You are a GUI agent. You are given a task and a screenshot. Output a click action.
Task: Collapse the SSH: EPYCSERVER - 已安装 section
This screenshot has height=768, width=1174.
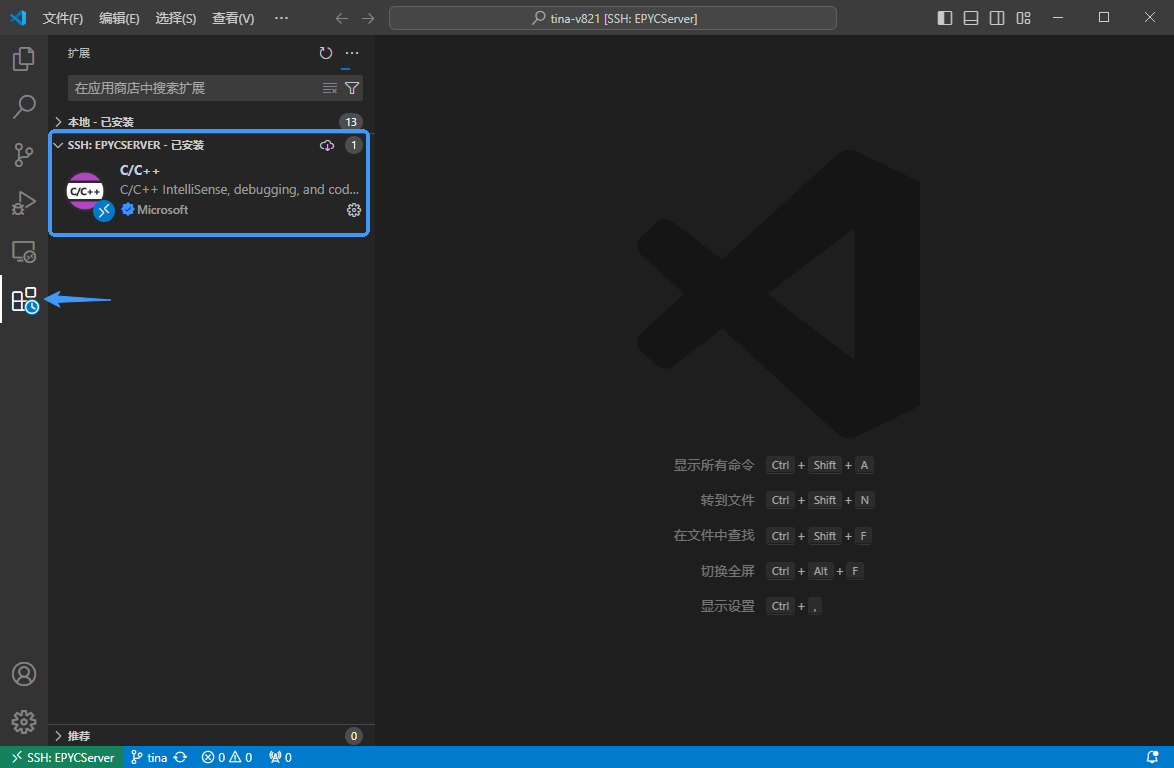(135, 145)
